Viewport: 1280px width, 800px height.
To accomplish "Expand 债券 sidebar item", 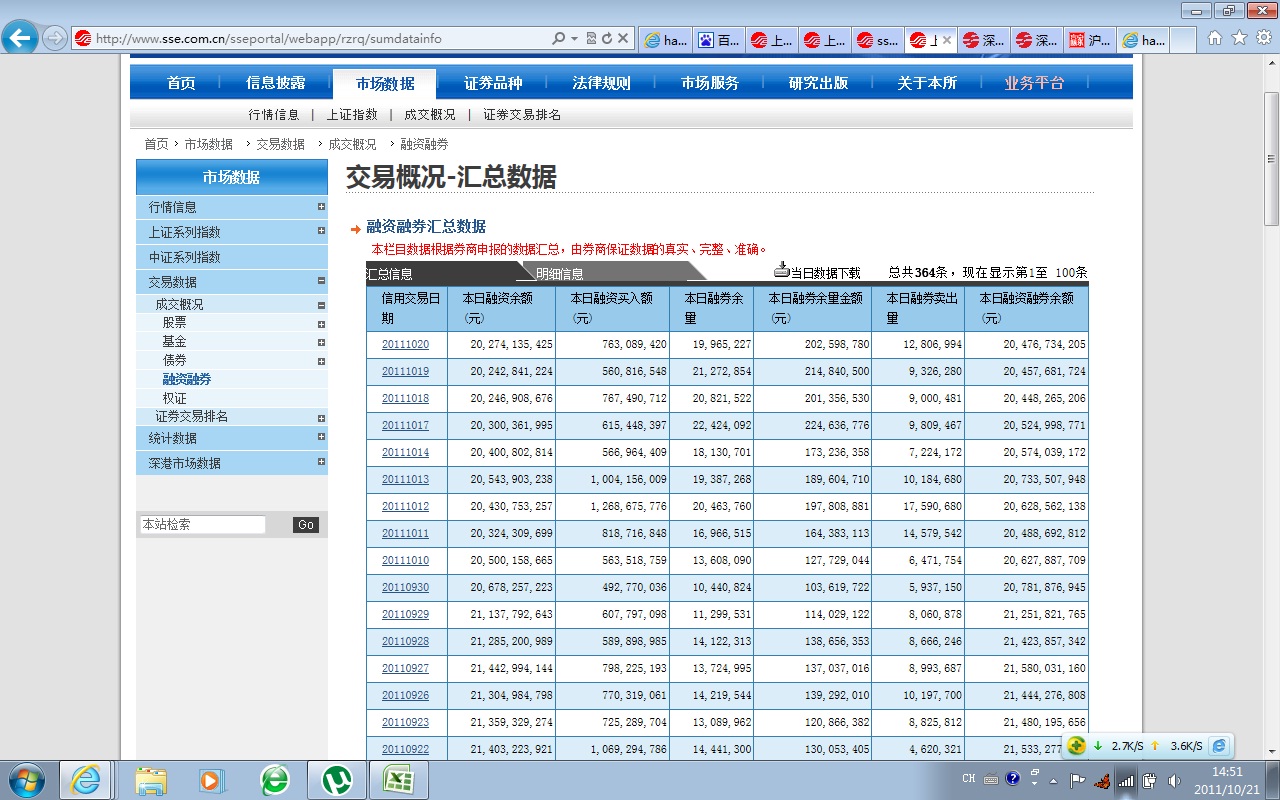I will point(321,361).
